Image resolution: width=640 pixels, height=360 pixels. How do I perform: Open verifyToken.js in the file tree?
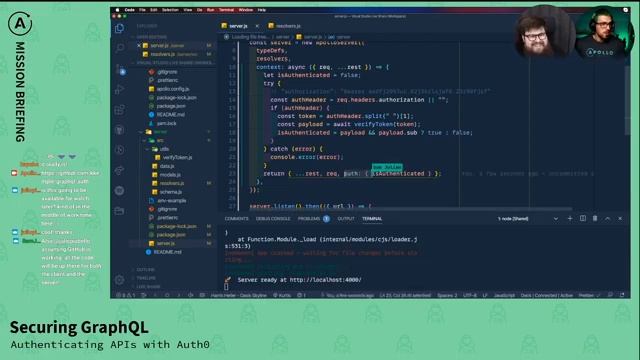coord(177,158)
